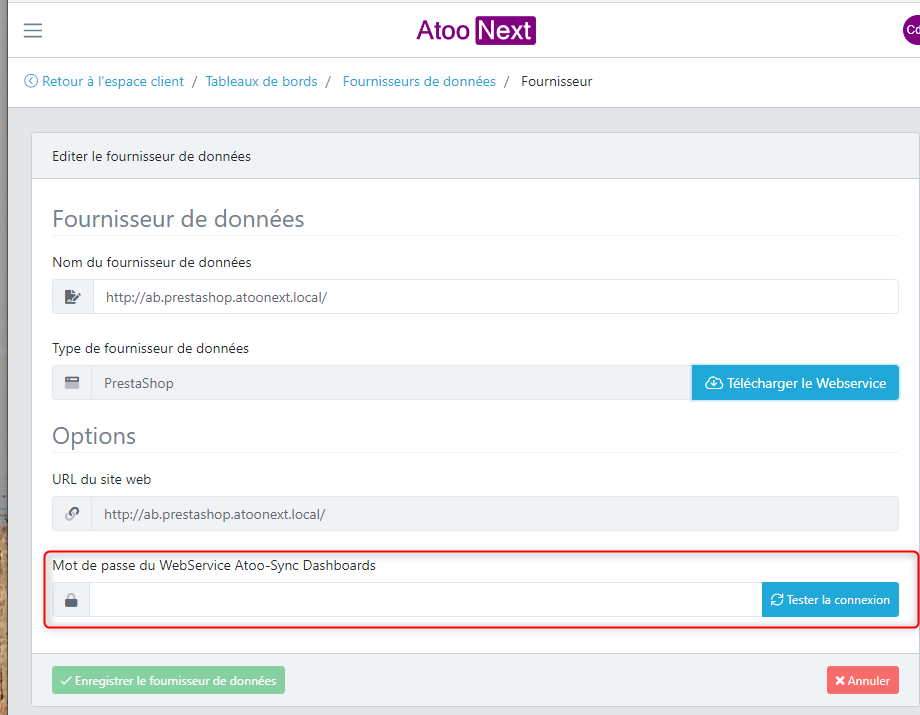
Task: Go to Retour à l'espace client
Action: (x=113, y=82)
